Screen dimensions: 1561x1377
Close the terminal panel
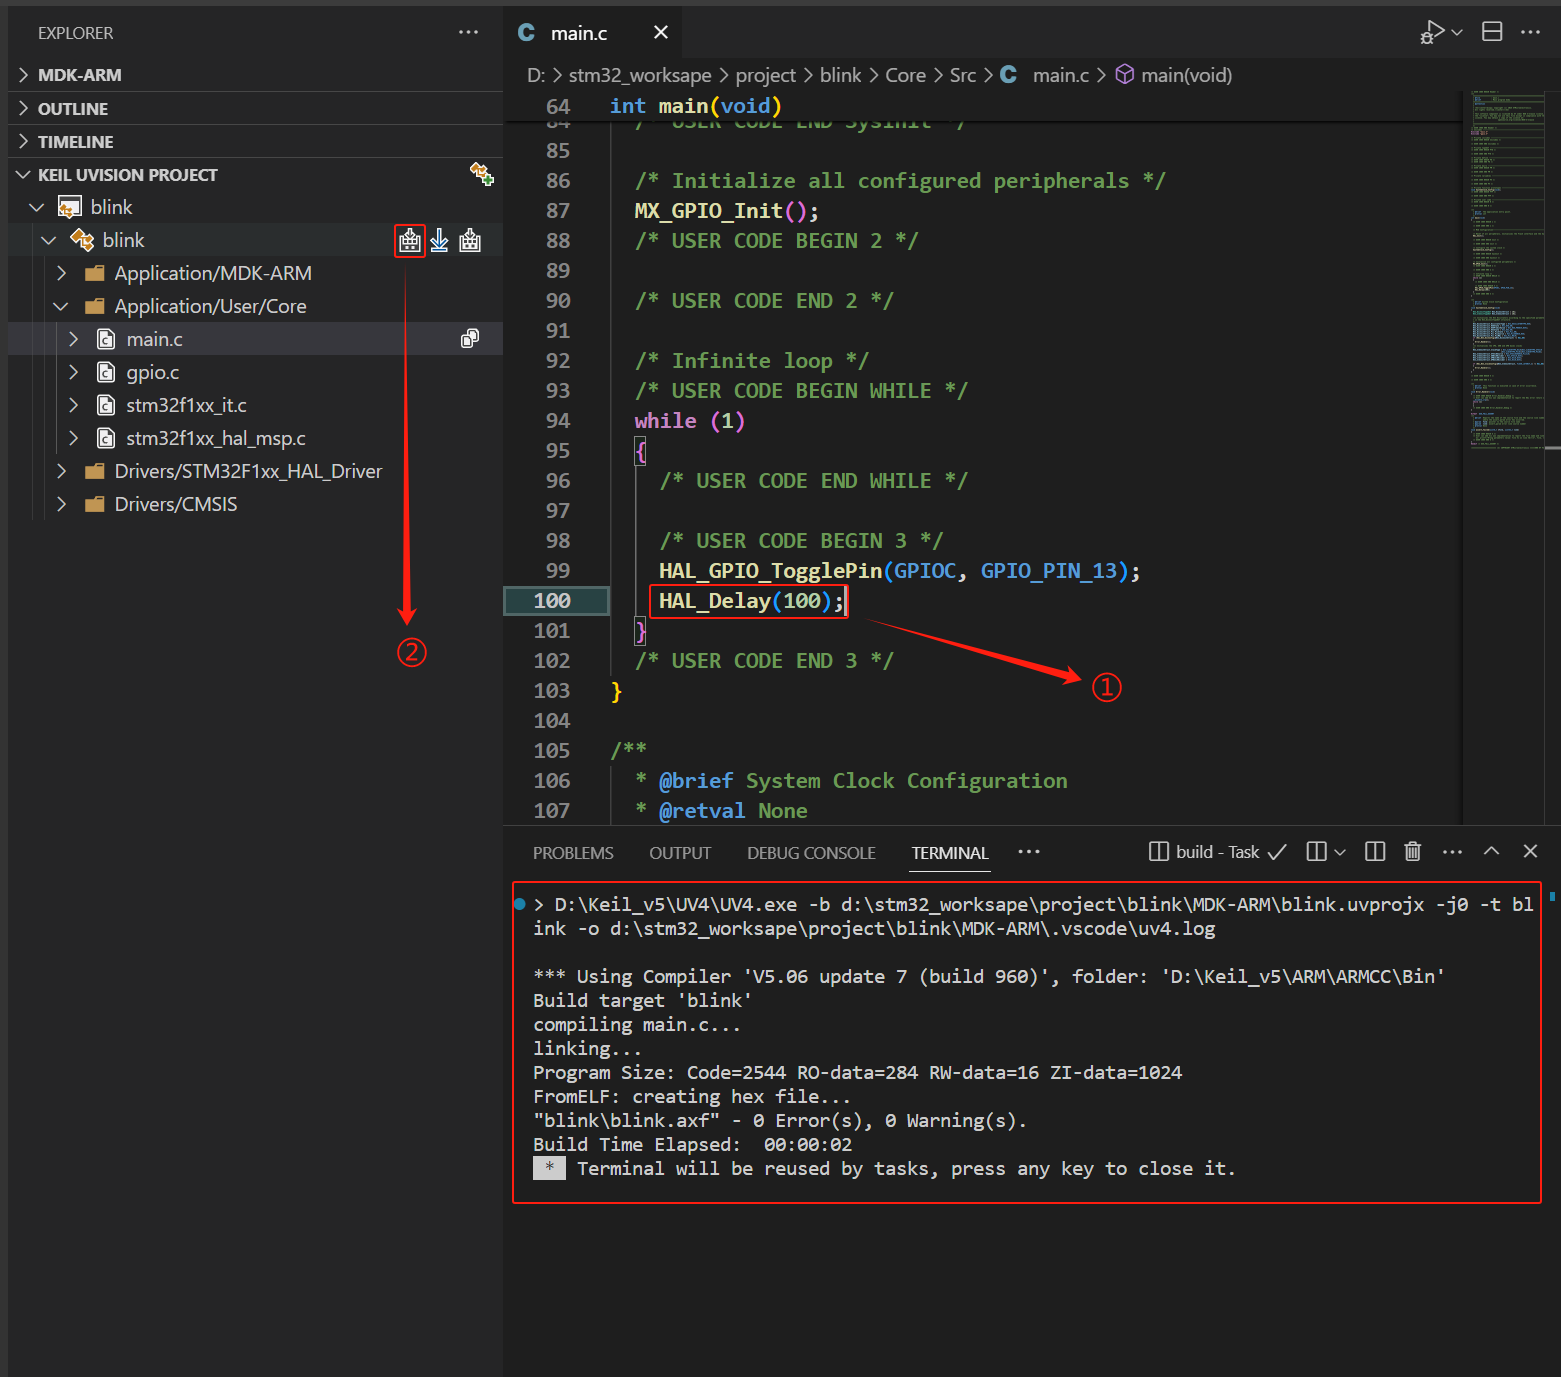(1530, 851)
